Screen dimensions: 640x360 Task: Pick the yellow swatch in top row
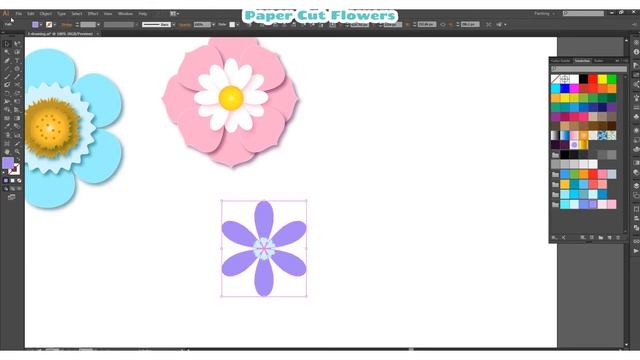602,79
